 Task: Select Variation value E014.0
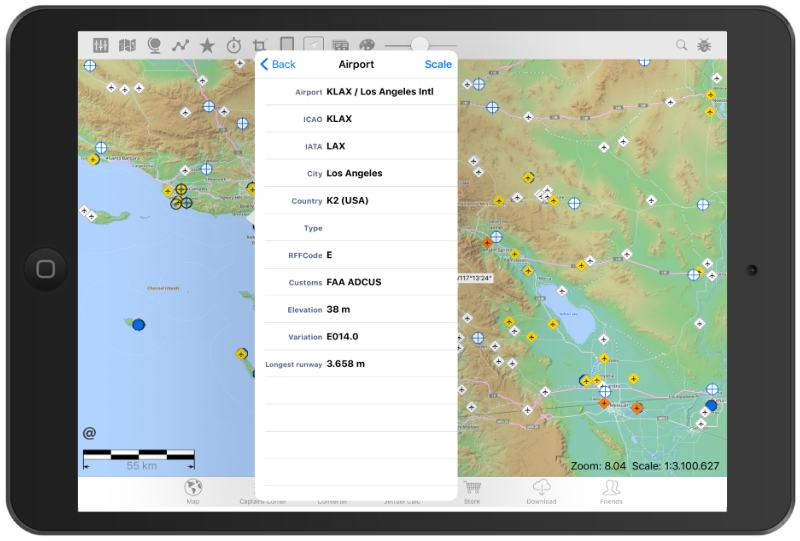click(x=342, y=337)
